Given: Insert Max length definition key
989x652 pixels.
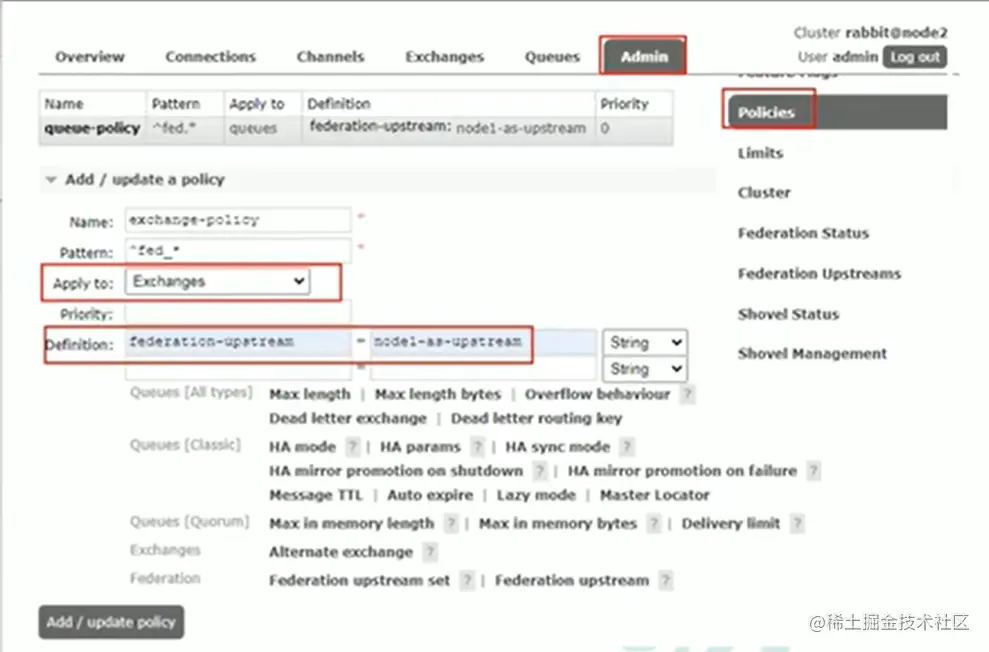Looking at the screenshot, I should (310, 395).
